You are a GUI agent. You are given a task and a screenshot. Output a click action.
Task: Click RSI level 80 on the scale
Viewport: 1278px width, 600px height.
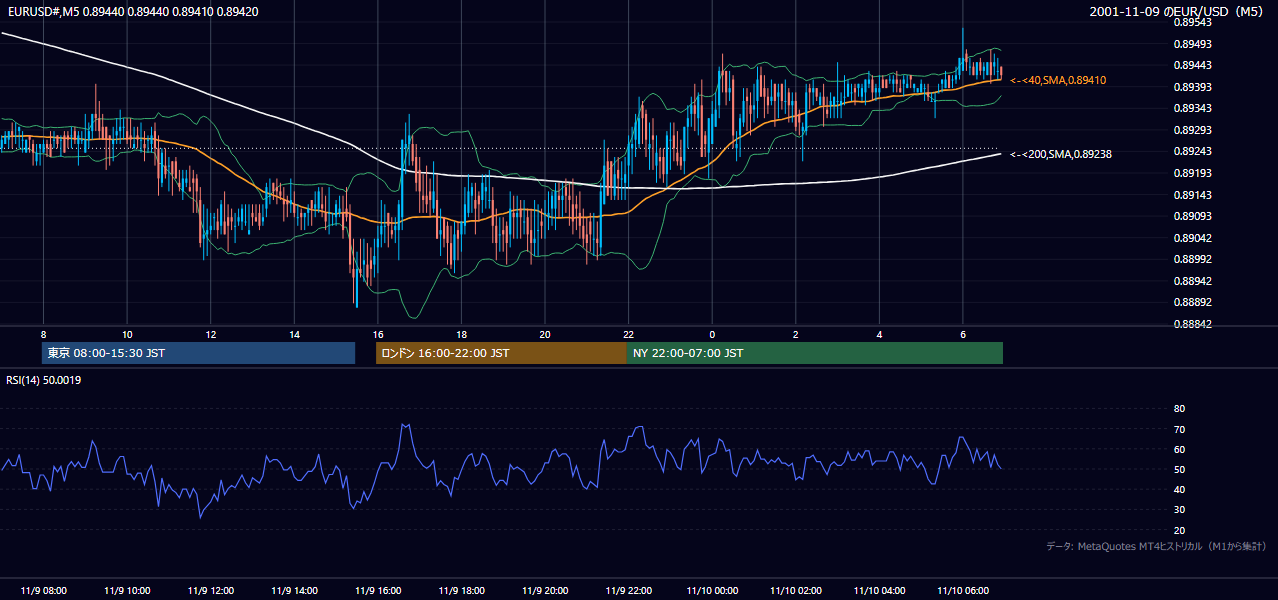pyautogui.click(x=1179, y=409)
